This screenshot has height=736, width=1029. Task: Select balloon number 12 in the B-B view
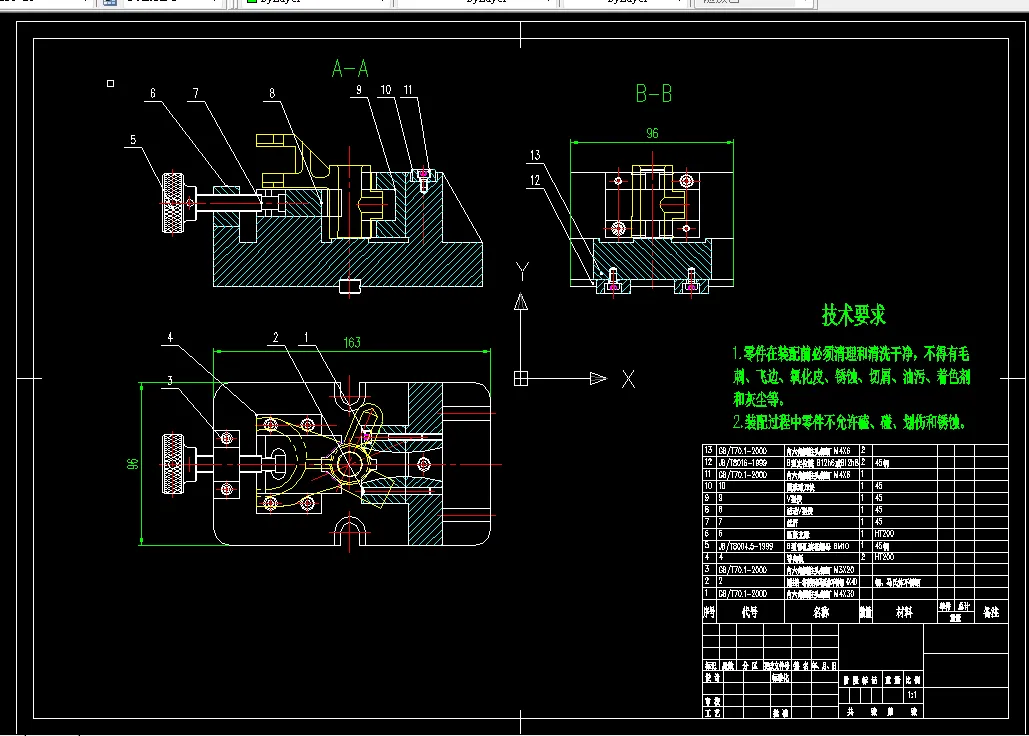pos(536,180)
